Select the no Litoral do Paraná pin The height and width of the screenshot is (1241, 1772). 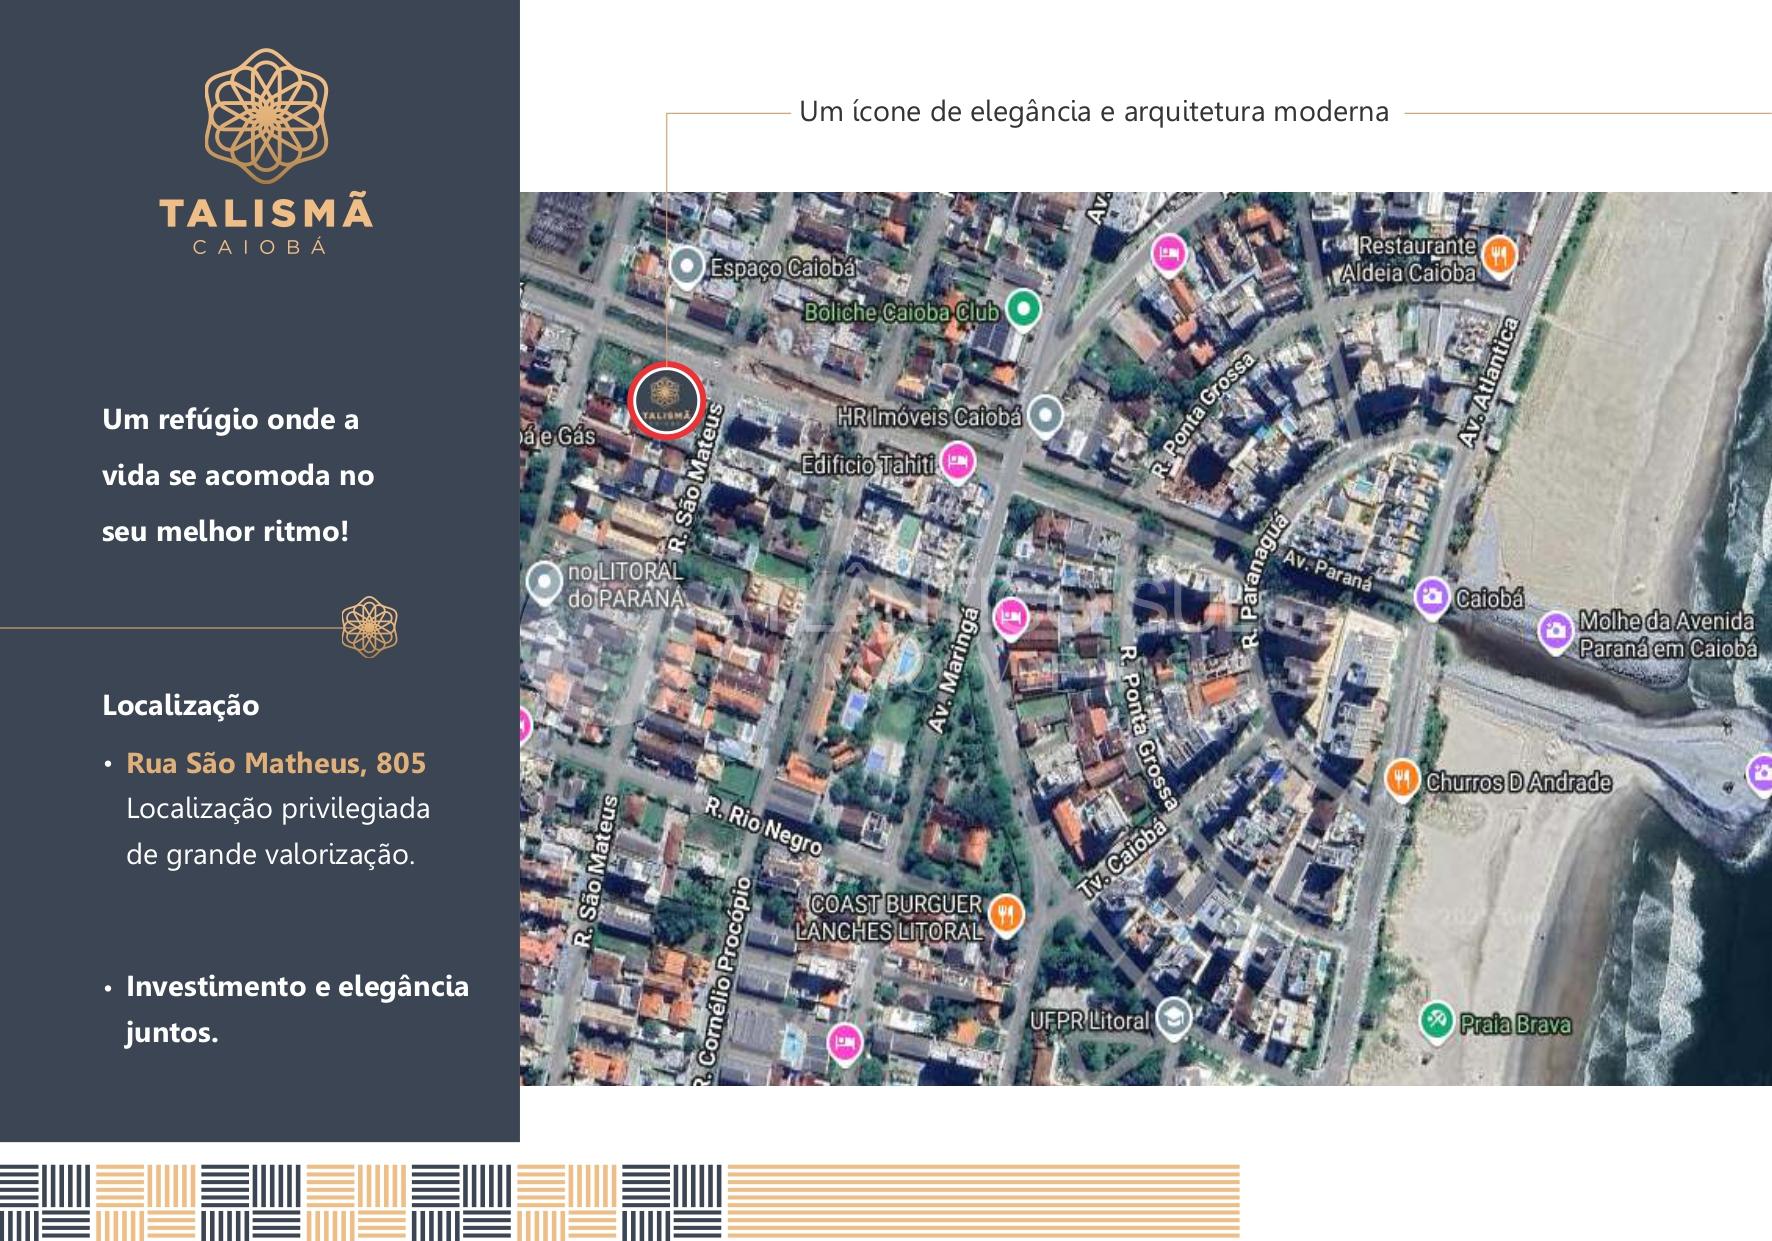pyautogui.click(x=543, y=582)
